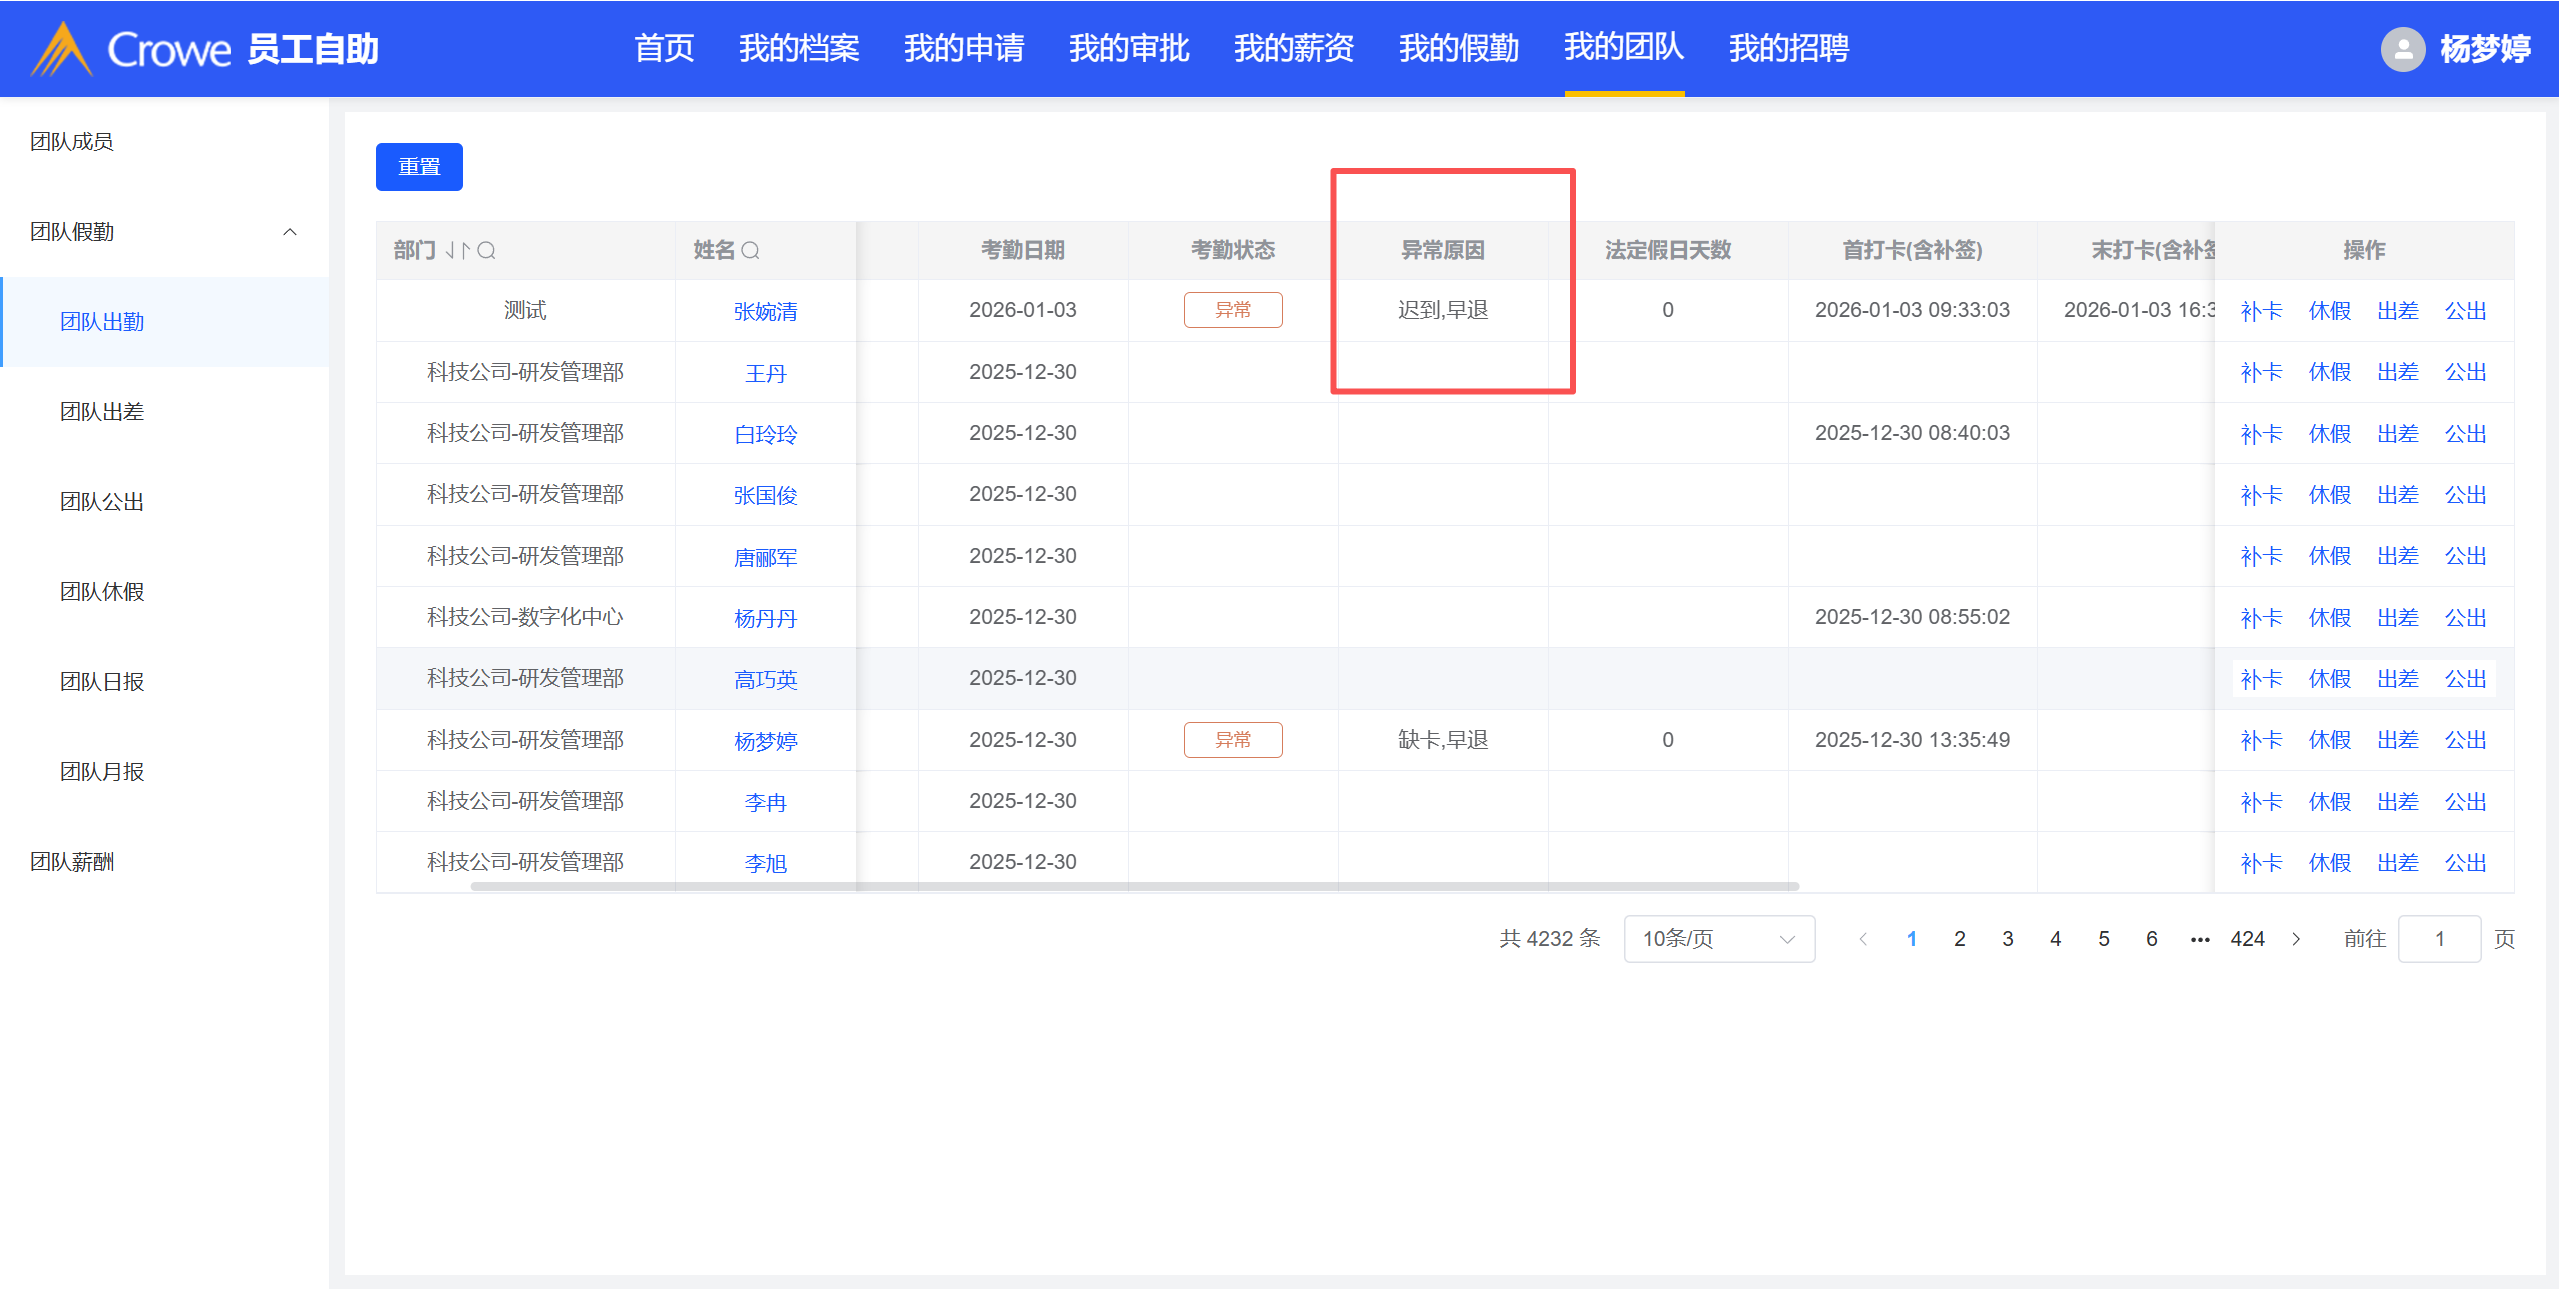
Task: Open the 10条/页 page size dropdown
Action: click(1718, 939)
